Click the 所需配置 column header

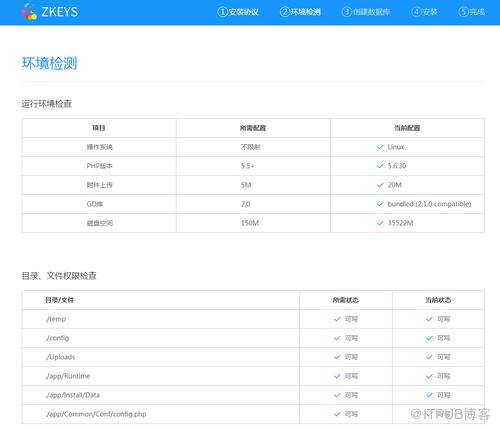(x=253, y=128)
